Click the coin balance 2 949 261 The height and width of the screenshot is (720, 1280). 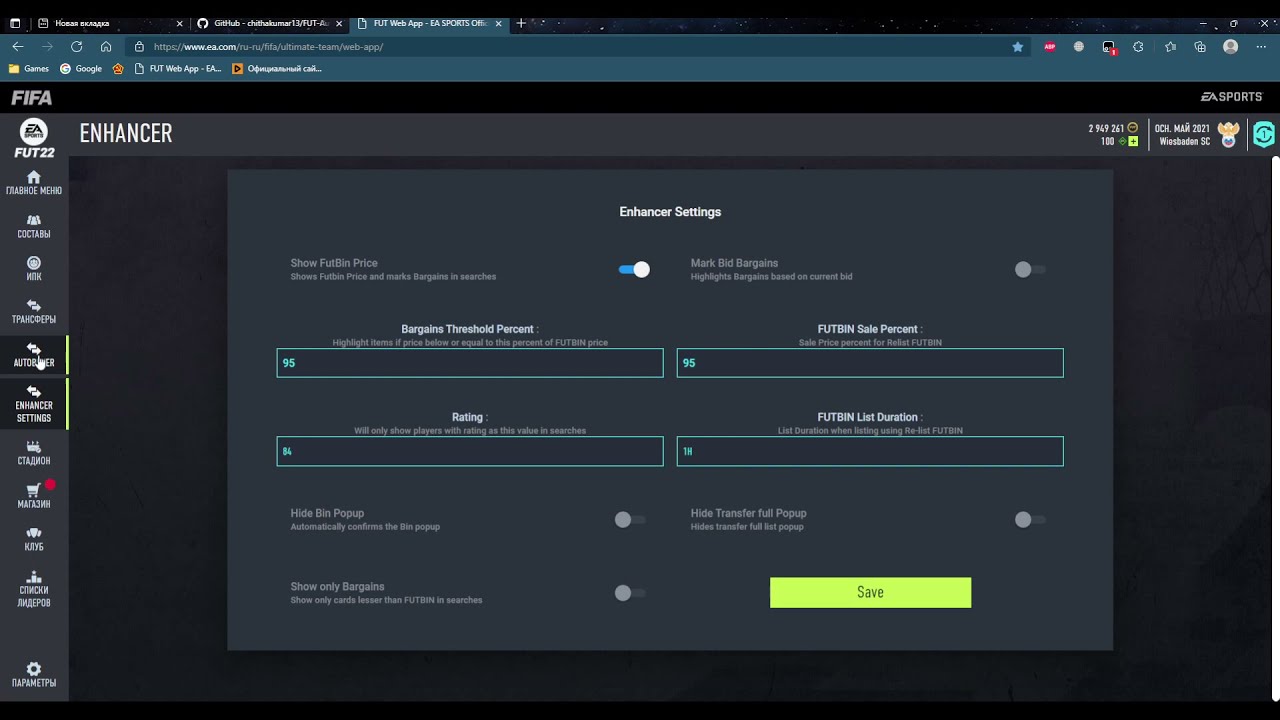[x=1107, y=128]
